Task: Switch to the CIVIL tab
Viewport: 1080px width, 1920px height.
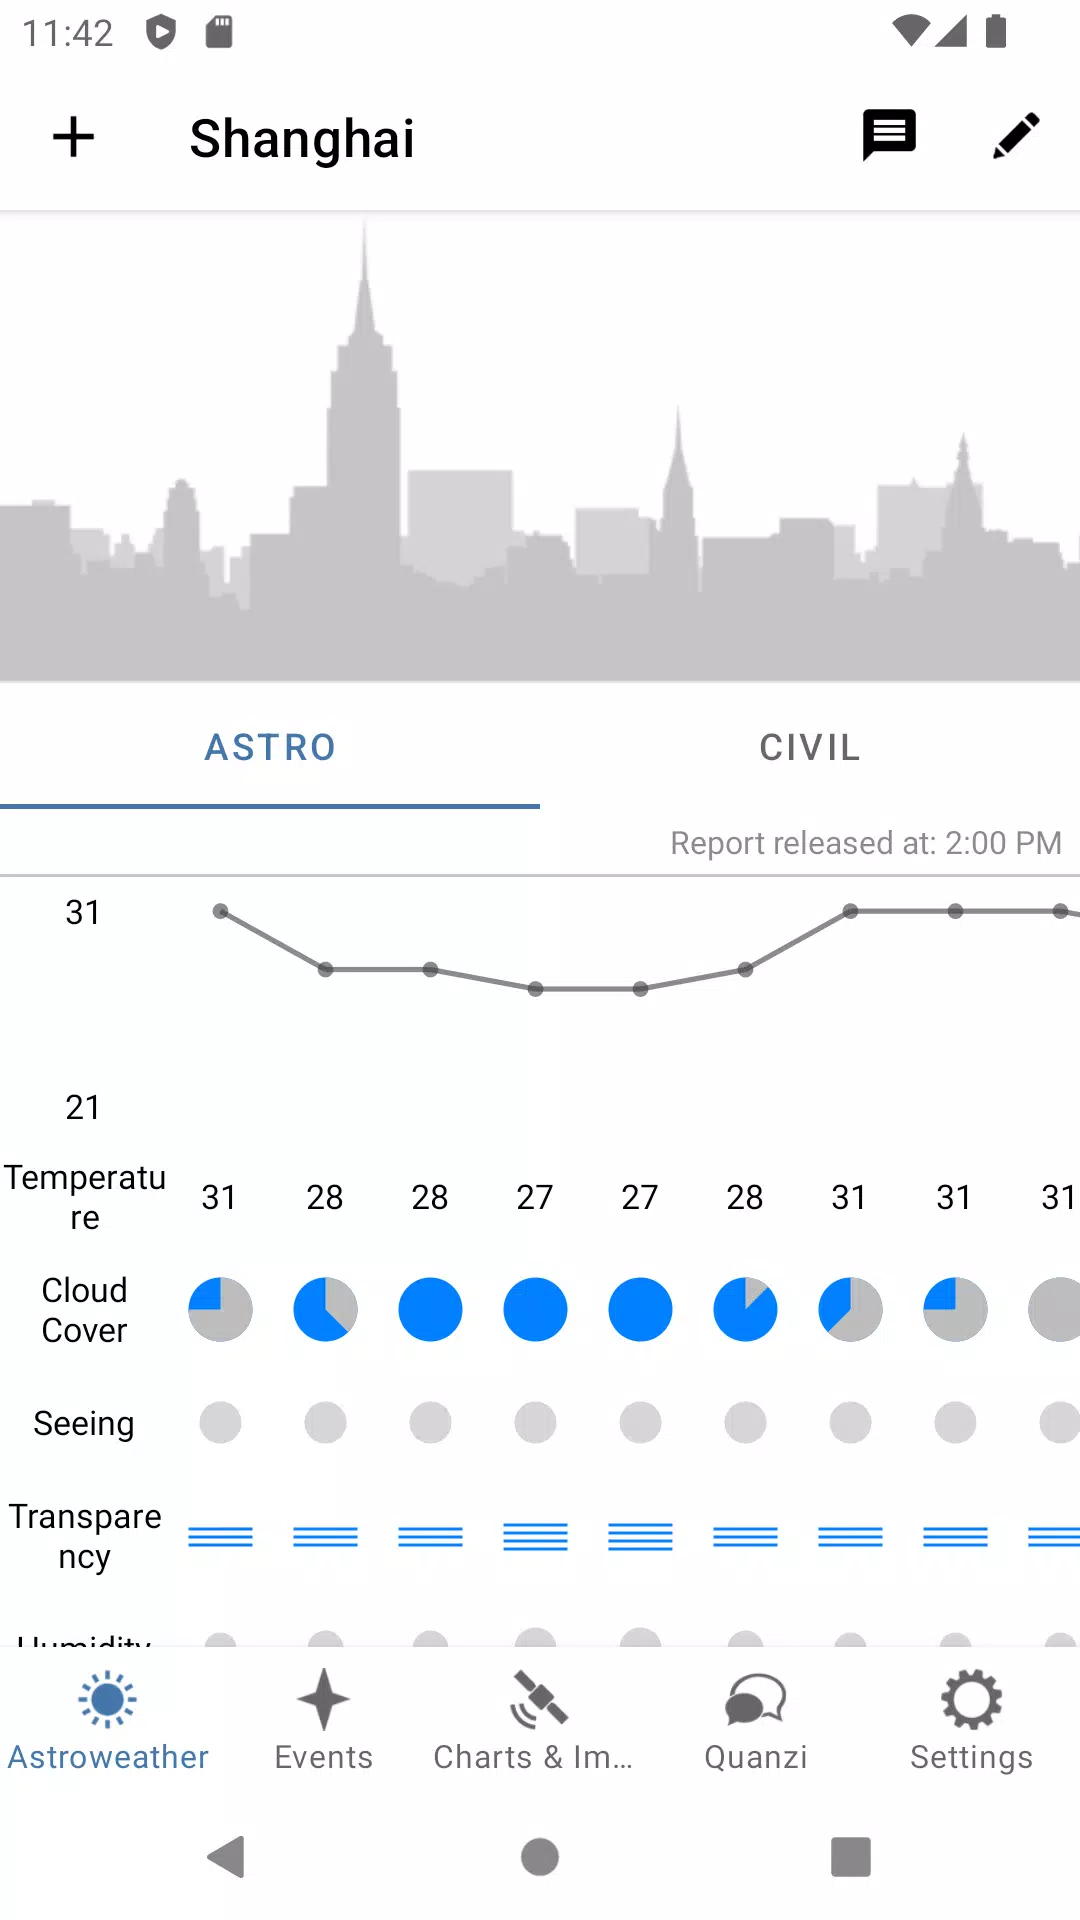Action: tap(810, 747)
